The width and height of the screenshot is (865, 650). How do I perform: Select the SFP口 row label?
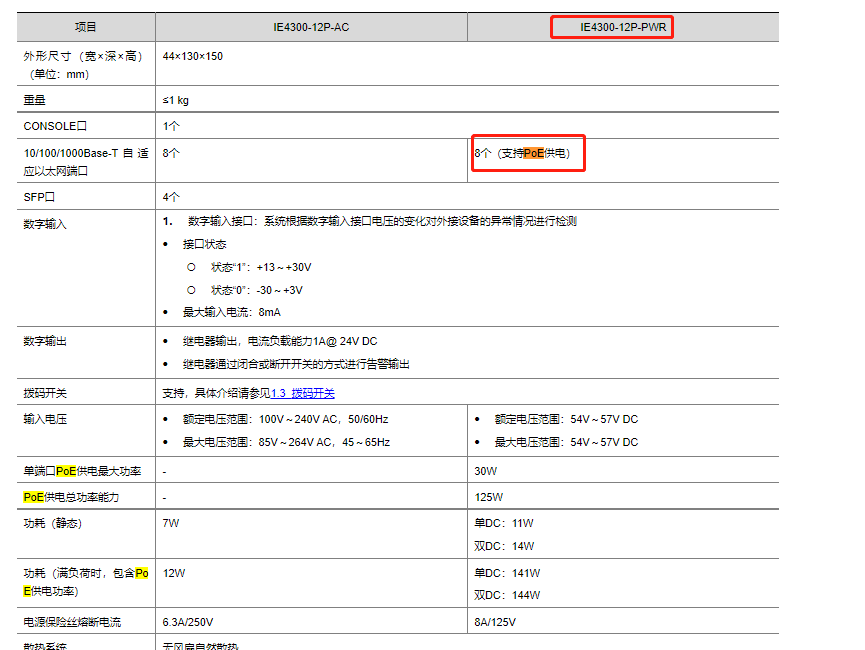(39, 197)
